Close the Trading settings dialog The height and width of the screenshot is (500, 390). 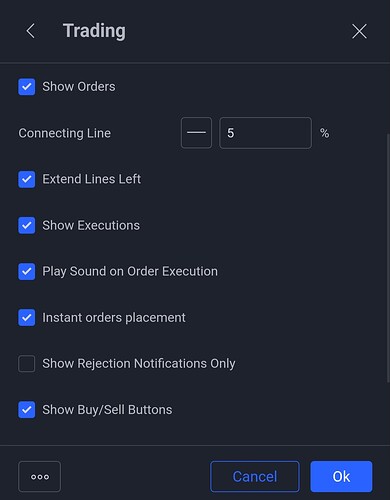[359, 31]
